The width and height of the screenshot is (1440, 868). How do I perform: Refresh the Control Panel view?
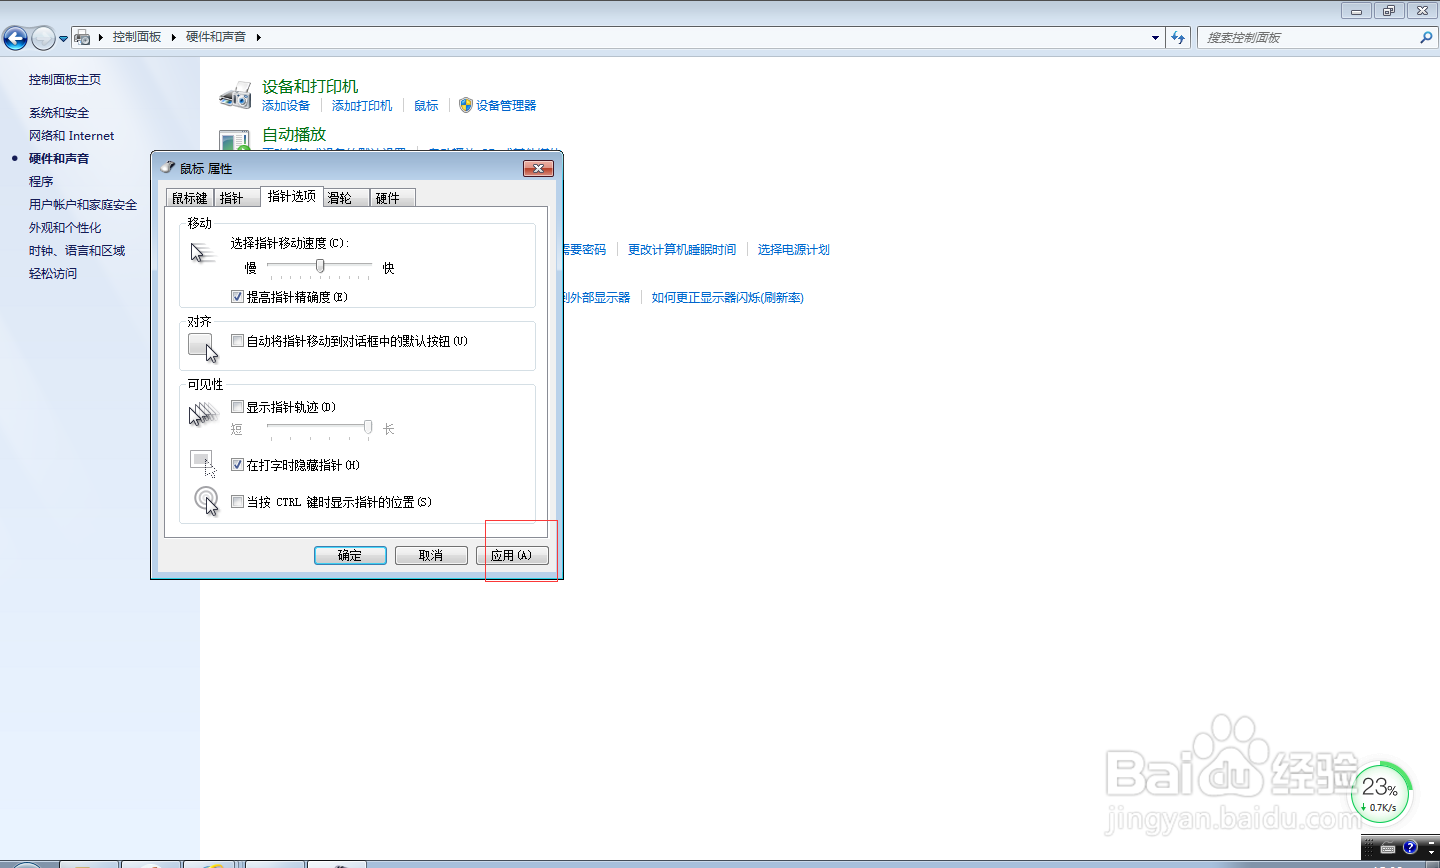[x=1179, y=36]
